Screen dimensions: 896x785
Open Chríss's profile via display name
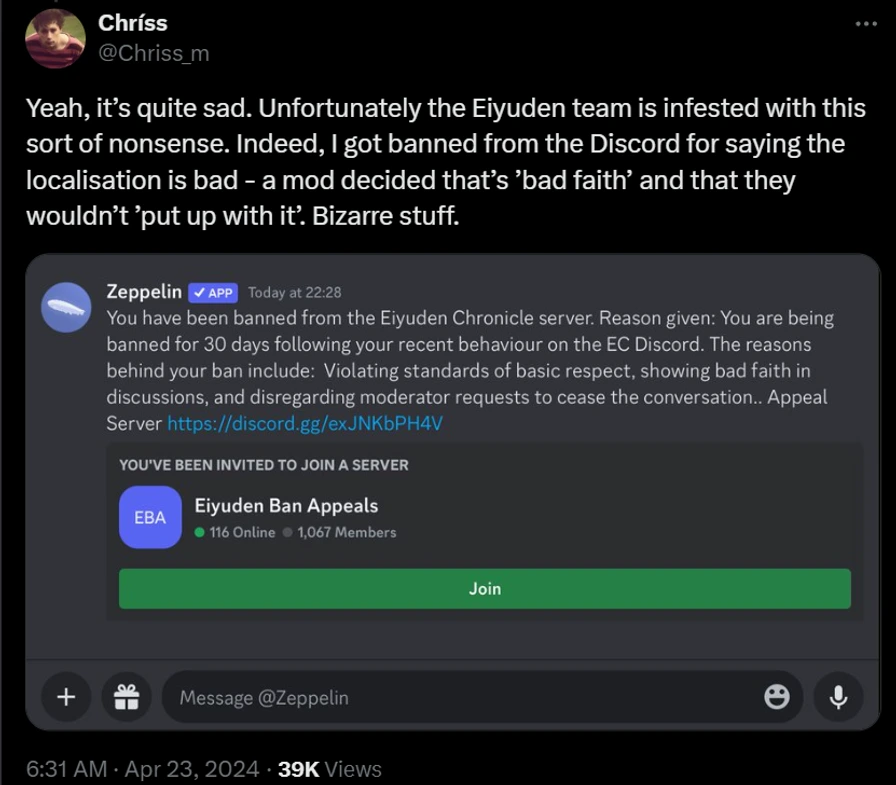pos(131,22)
